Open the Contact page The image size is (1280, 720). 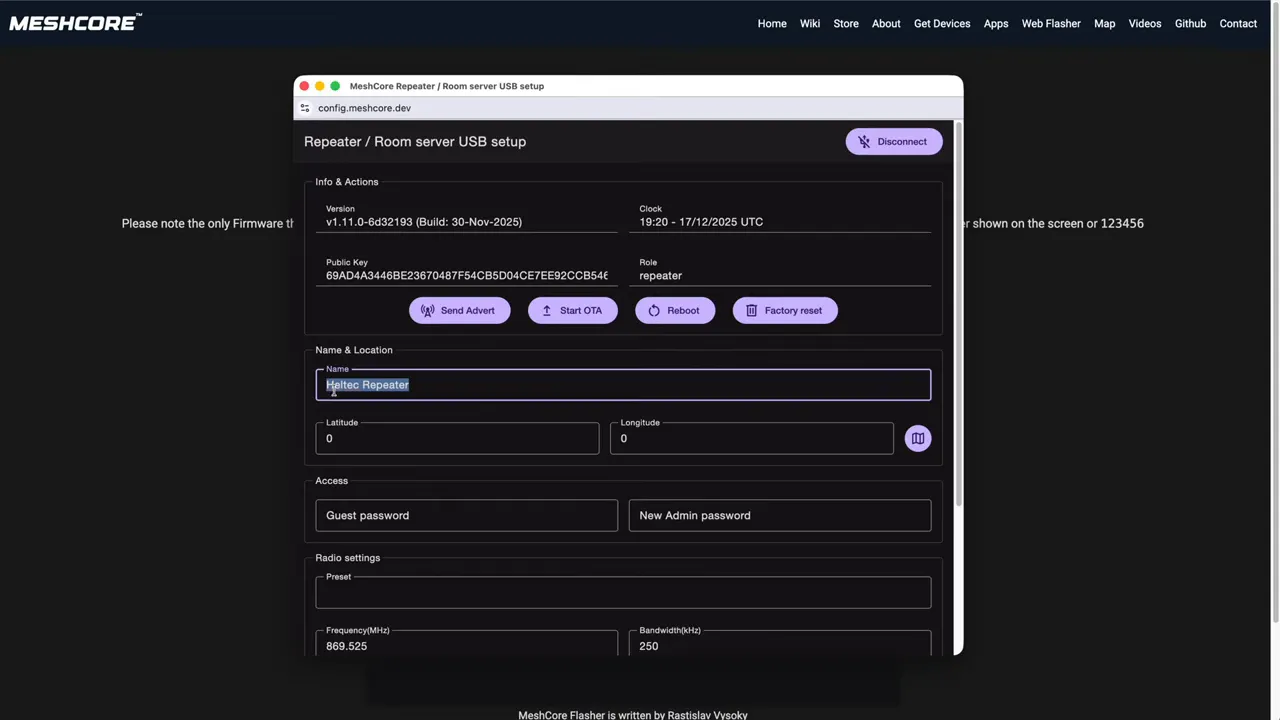[1238, 24]
